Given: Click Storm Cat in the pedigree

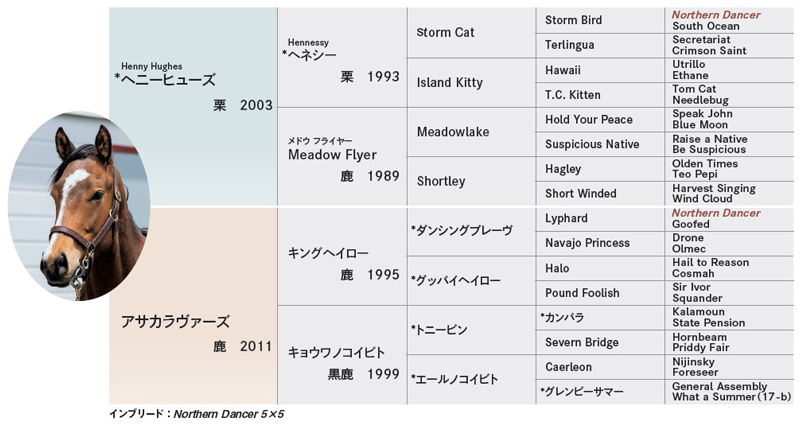Looking at the screenshot, I should point(445,32).
